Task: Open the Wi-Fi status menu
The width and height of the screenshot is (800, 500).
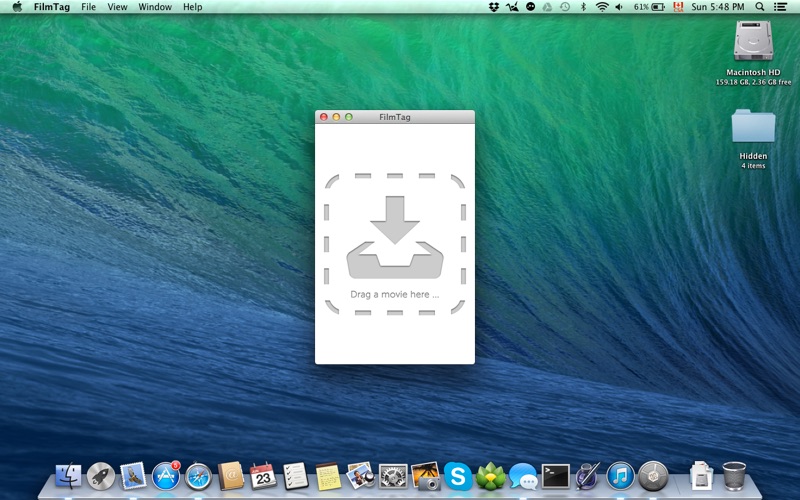Action: pyautogui.click(x=602, y=7)
